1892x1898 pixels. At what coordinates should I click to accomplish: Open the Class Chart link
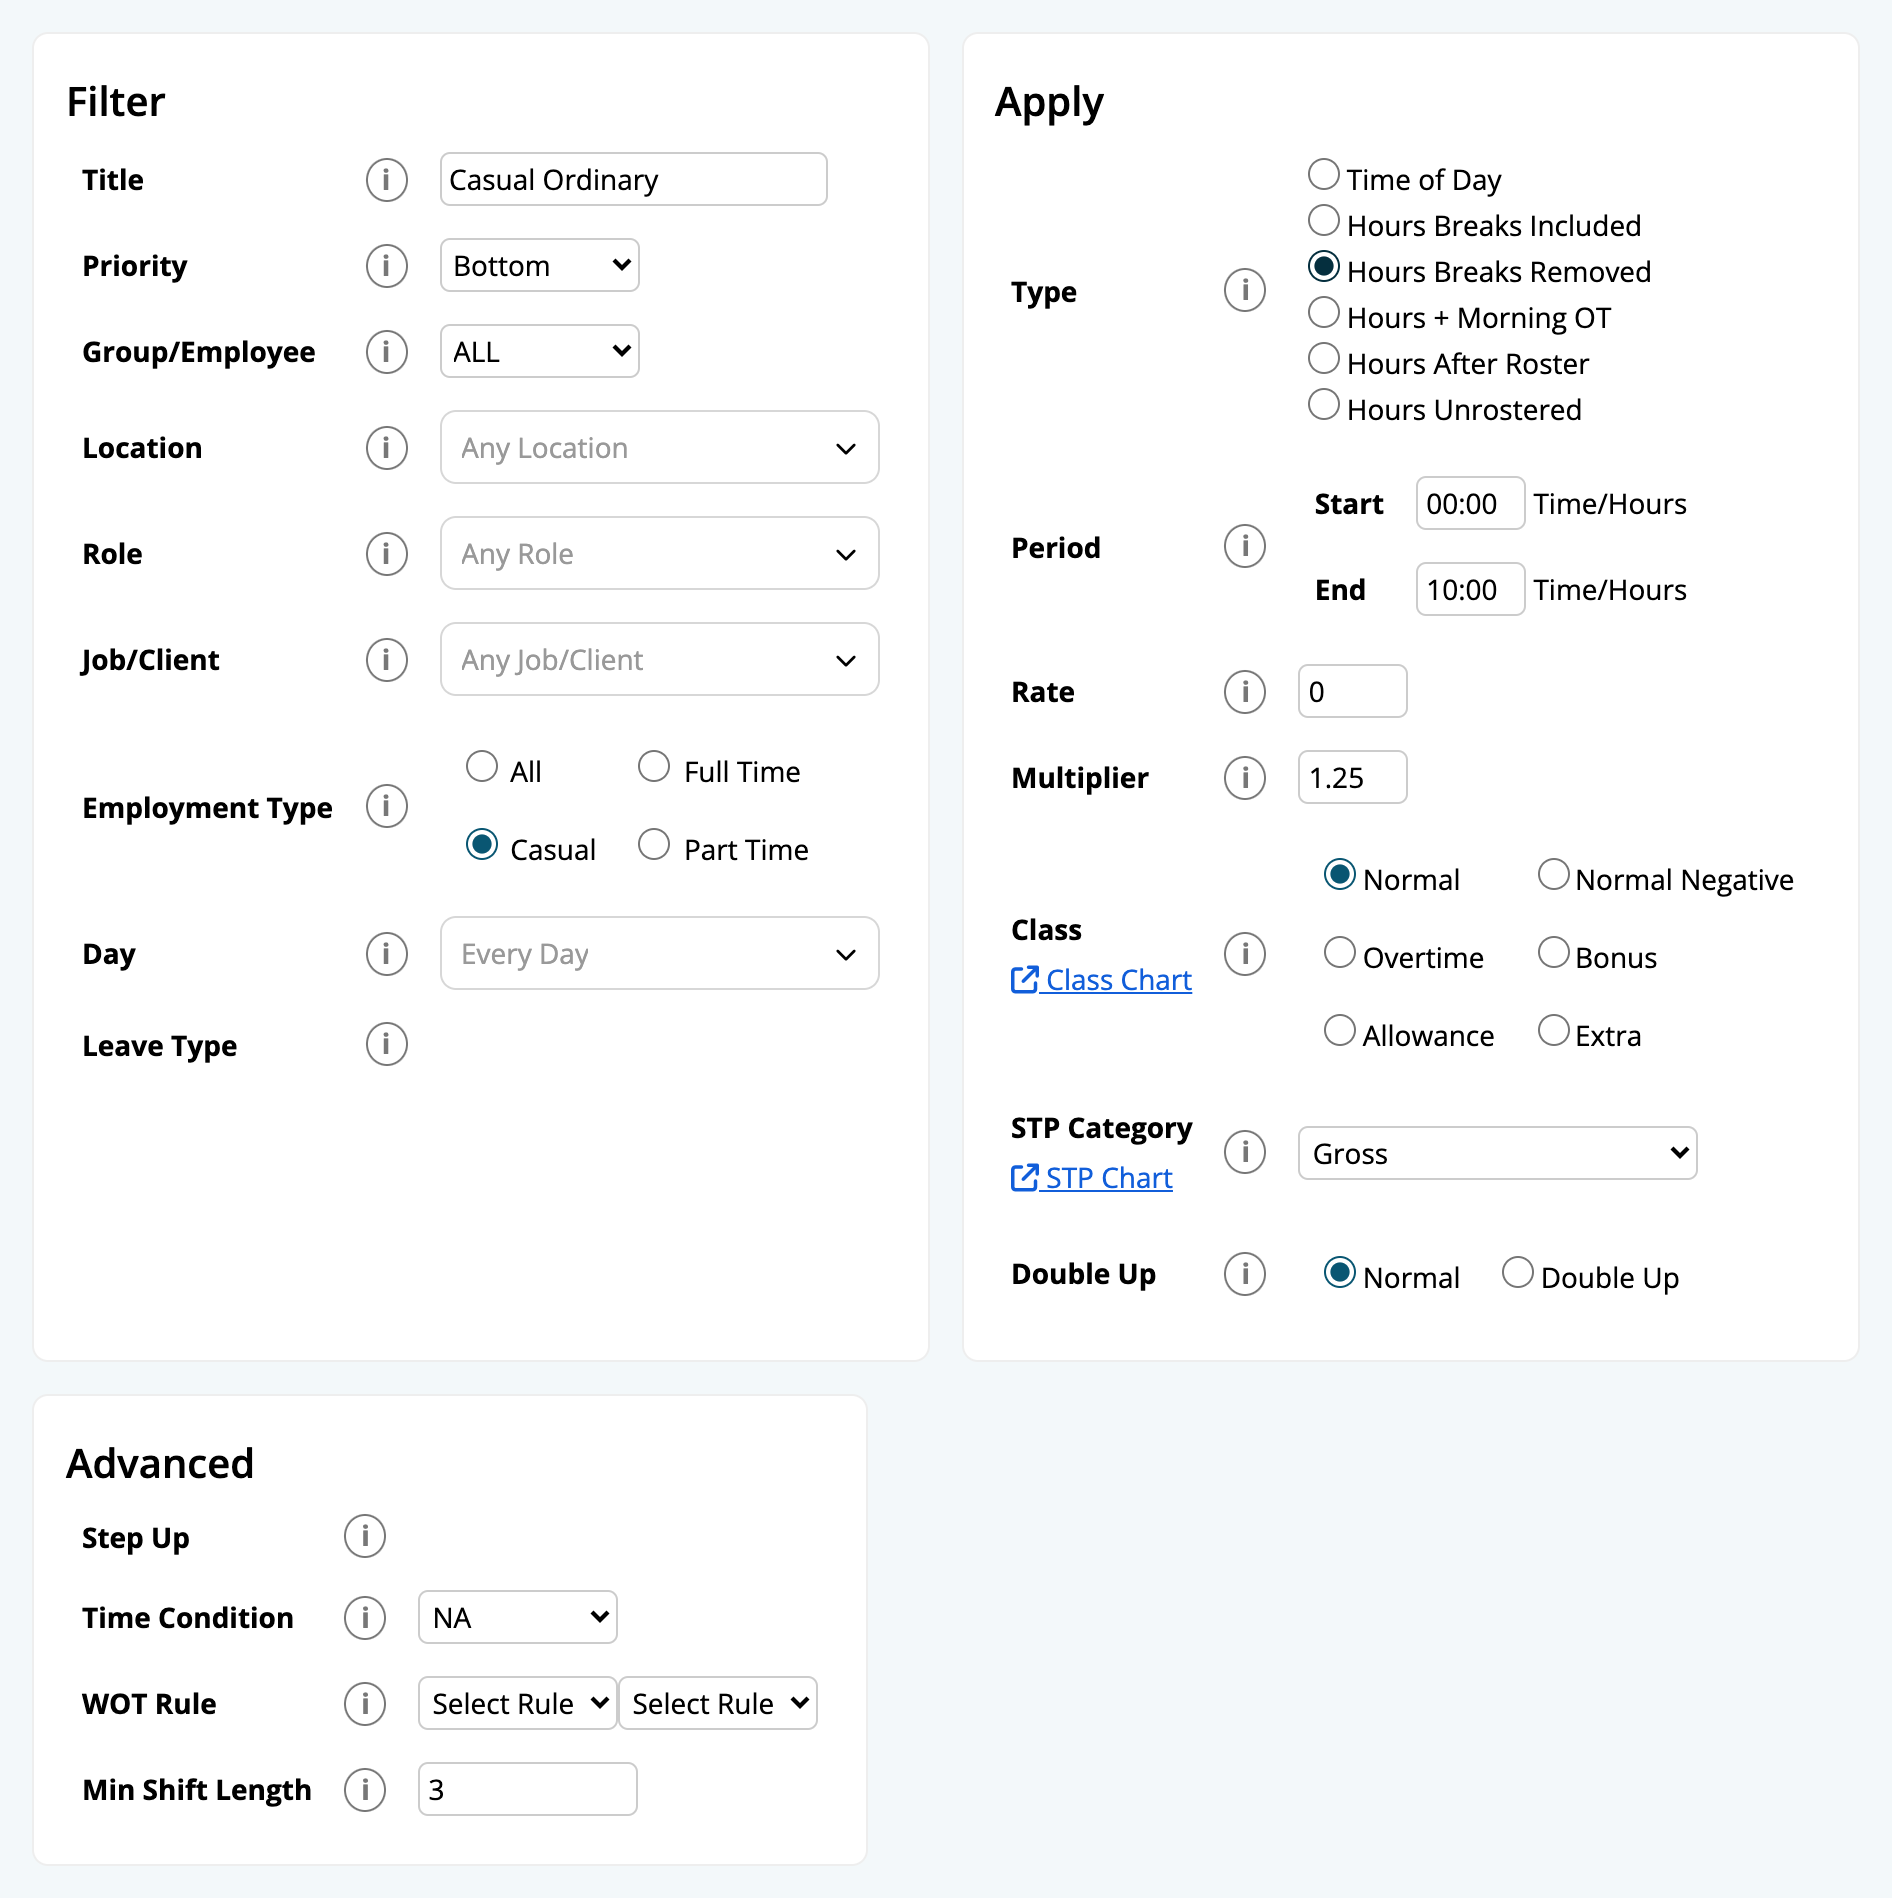click(1102, 980)
